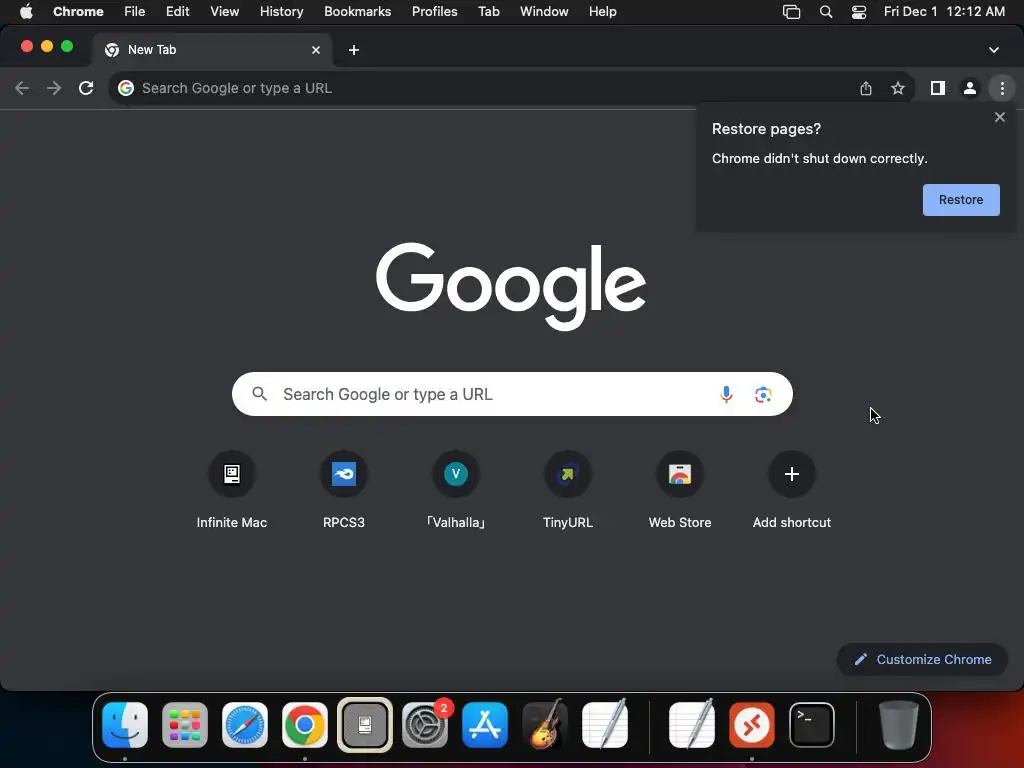Screen dimensions: 1024x768
Task: Open Chrome's three-dot menu
Action: click(1002, 88)
